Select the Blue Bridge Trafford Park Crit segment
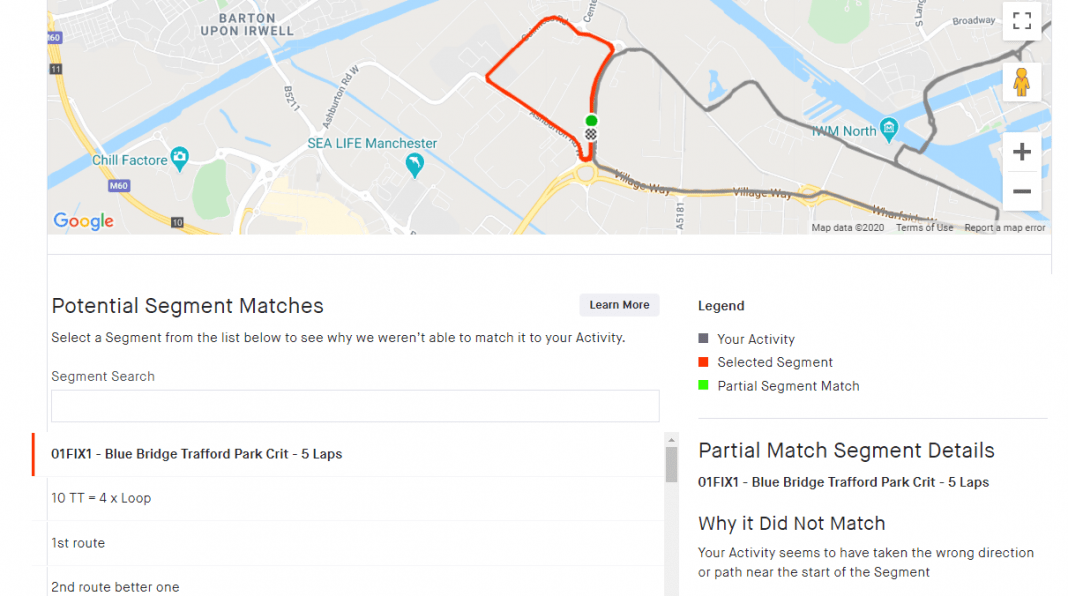The height and width of the screenshot is (596, 1068). [x=194, y=453]
